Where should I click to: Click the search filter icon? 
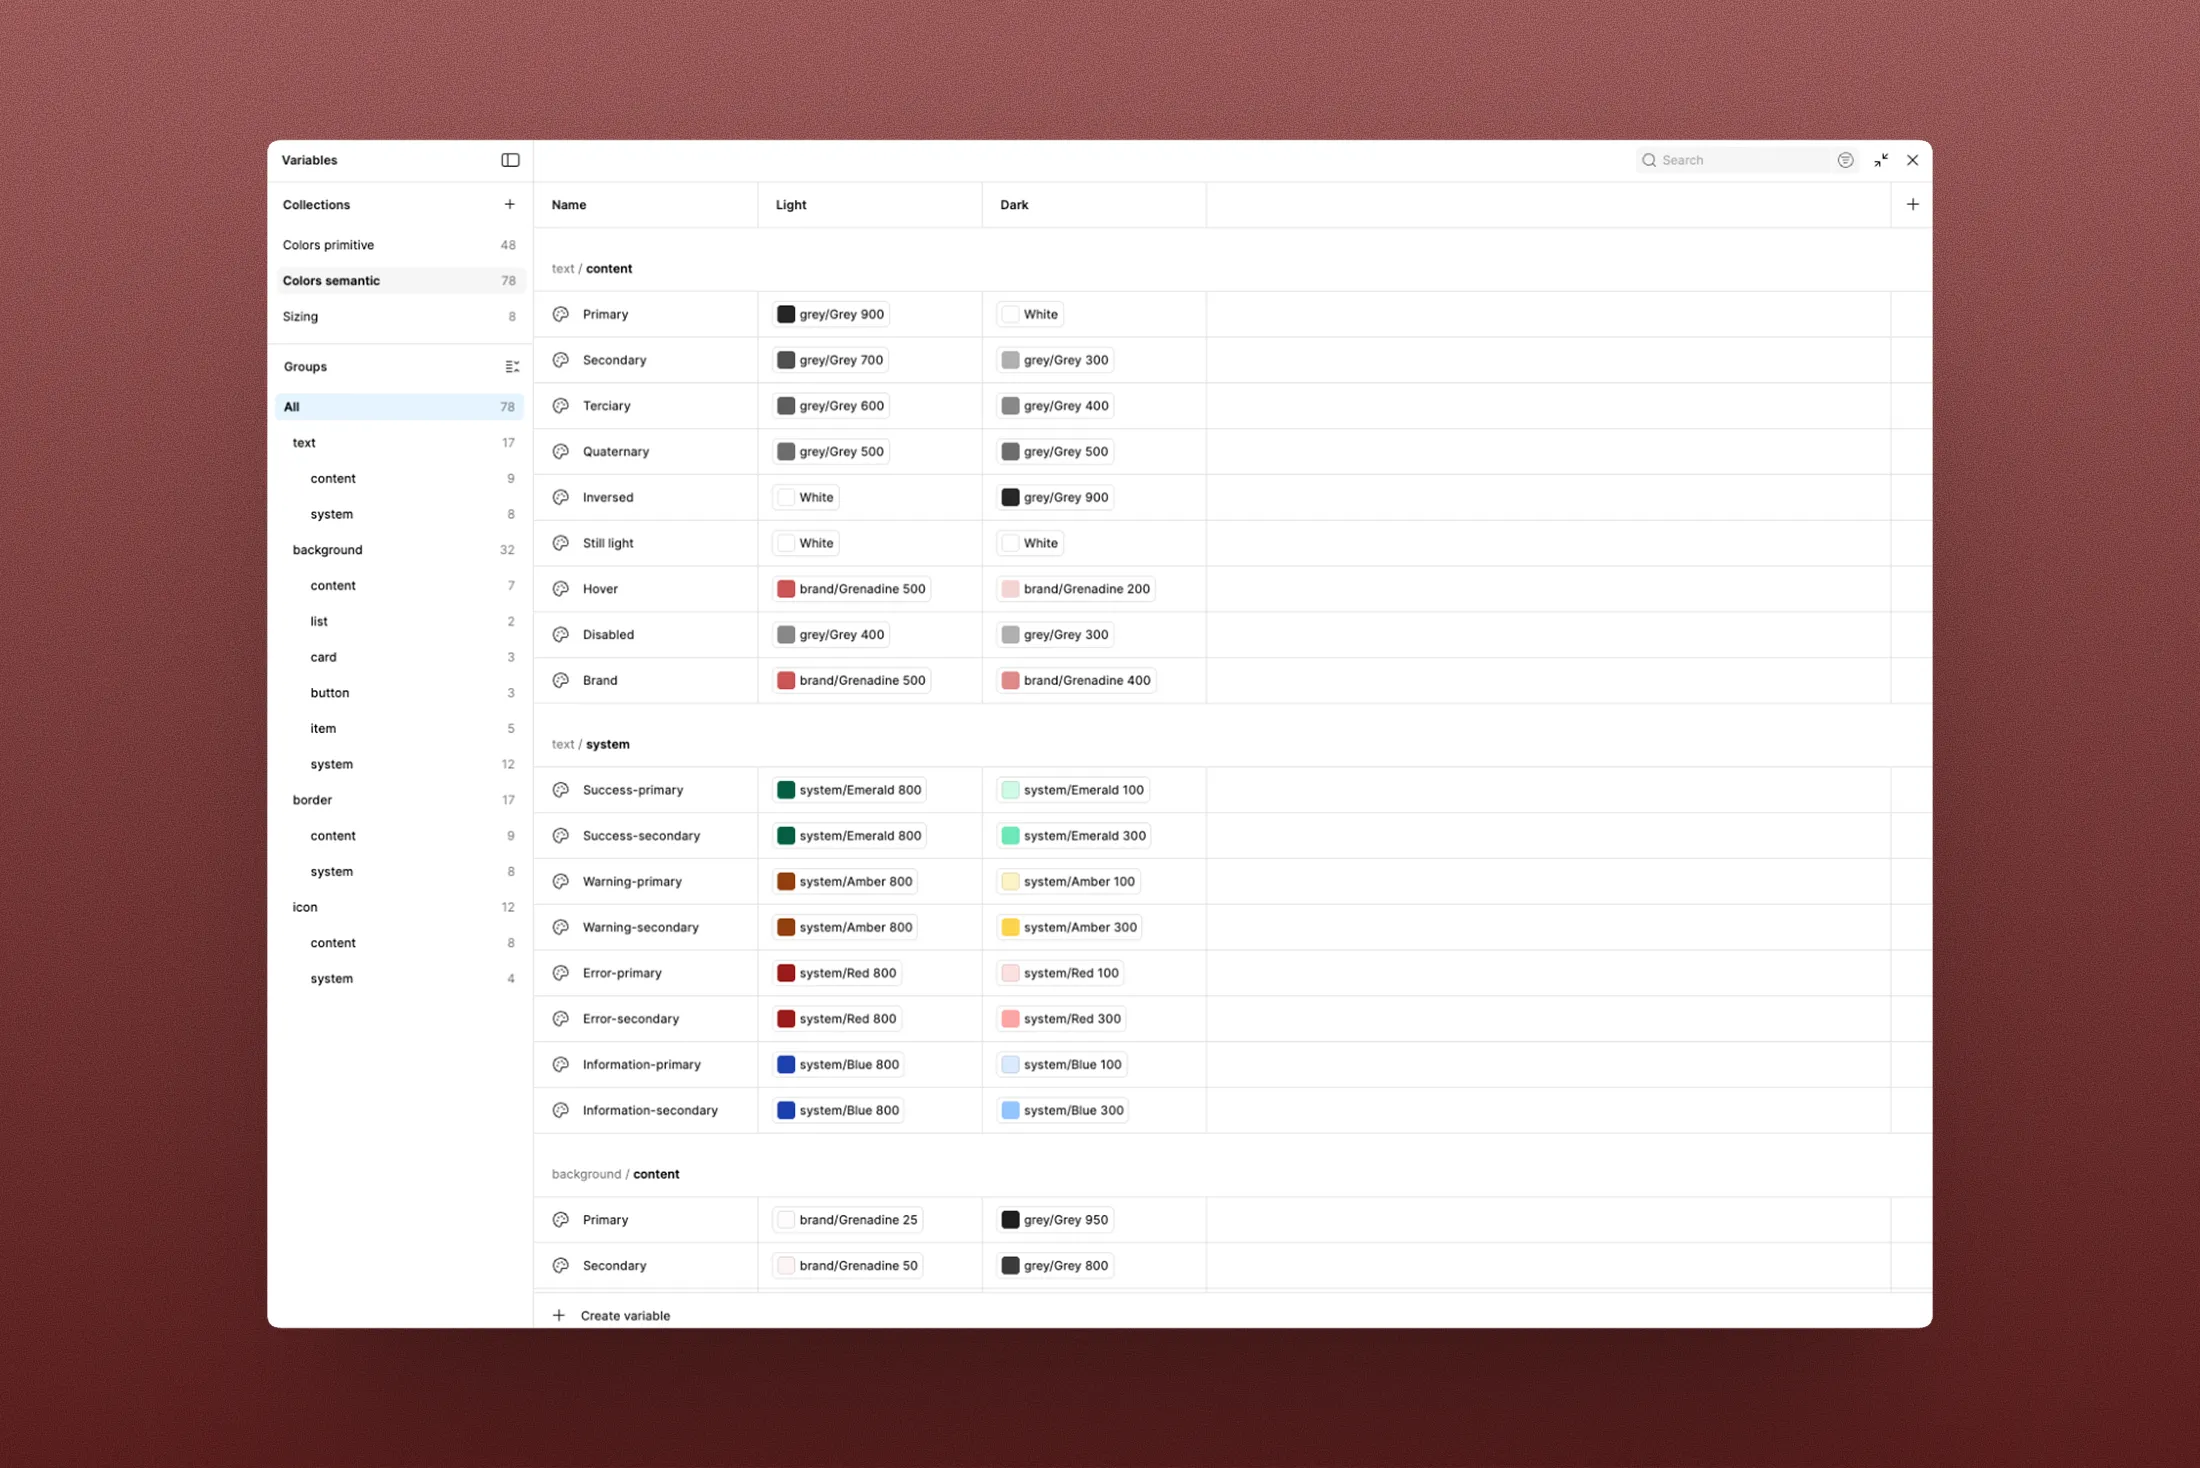[1845, 160]
